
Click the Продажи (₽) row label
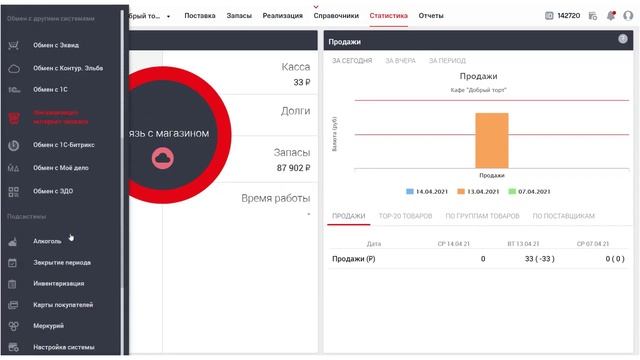coord(353,259)
